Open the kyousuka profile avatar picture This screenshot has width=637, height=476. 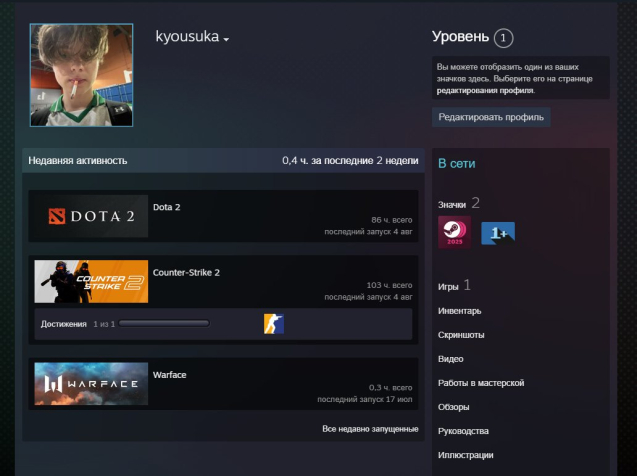pos(81,75)
